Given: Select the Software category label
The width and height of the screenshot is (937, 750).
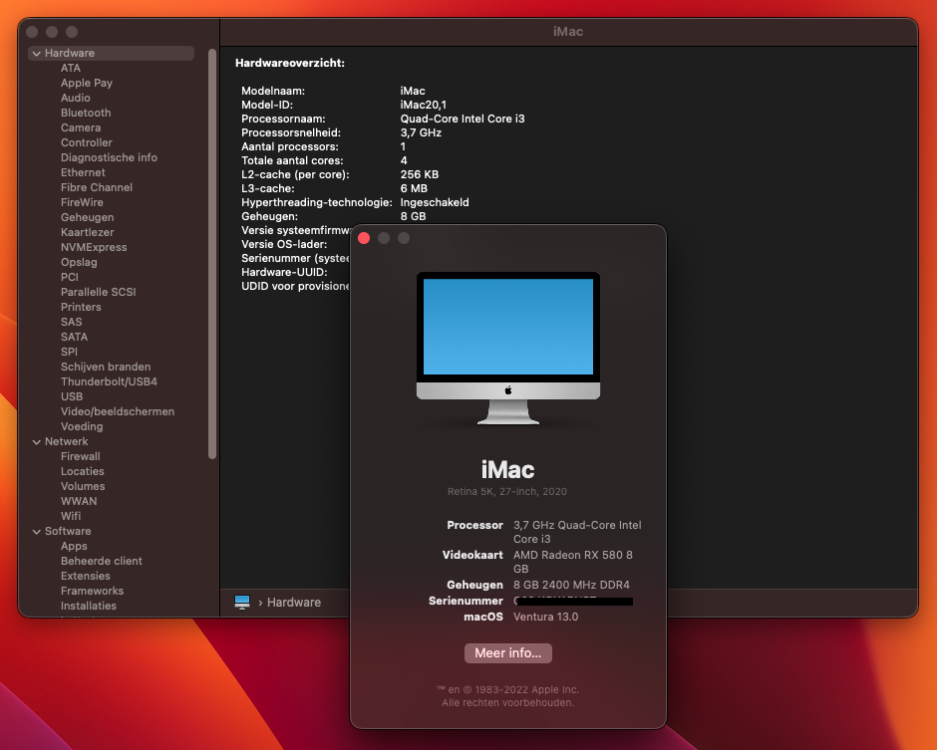Looking at the screenshot, I should coord(68,531).
